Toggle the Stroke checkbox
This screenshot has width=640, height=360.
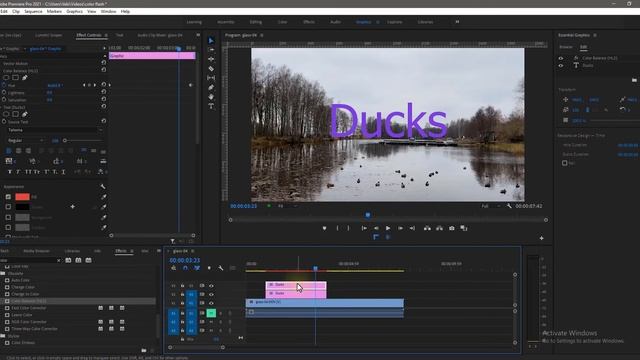point(8,207)
